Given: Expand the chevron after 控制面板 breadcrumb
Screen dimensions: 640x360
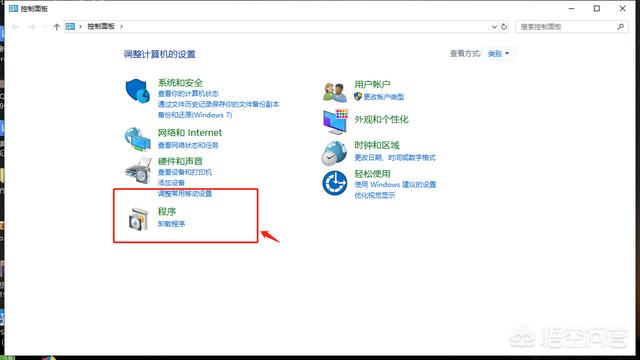Looking at the screenshot, I should point(121,27).
